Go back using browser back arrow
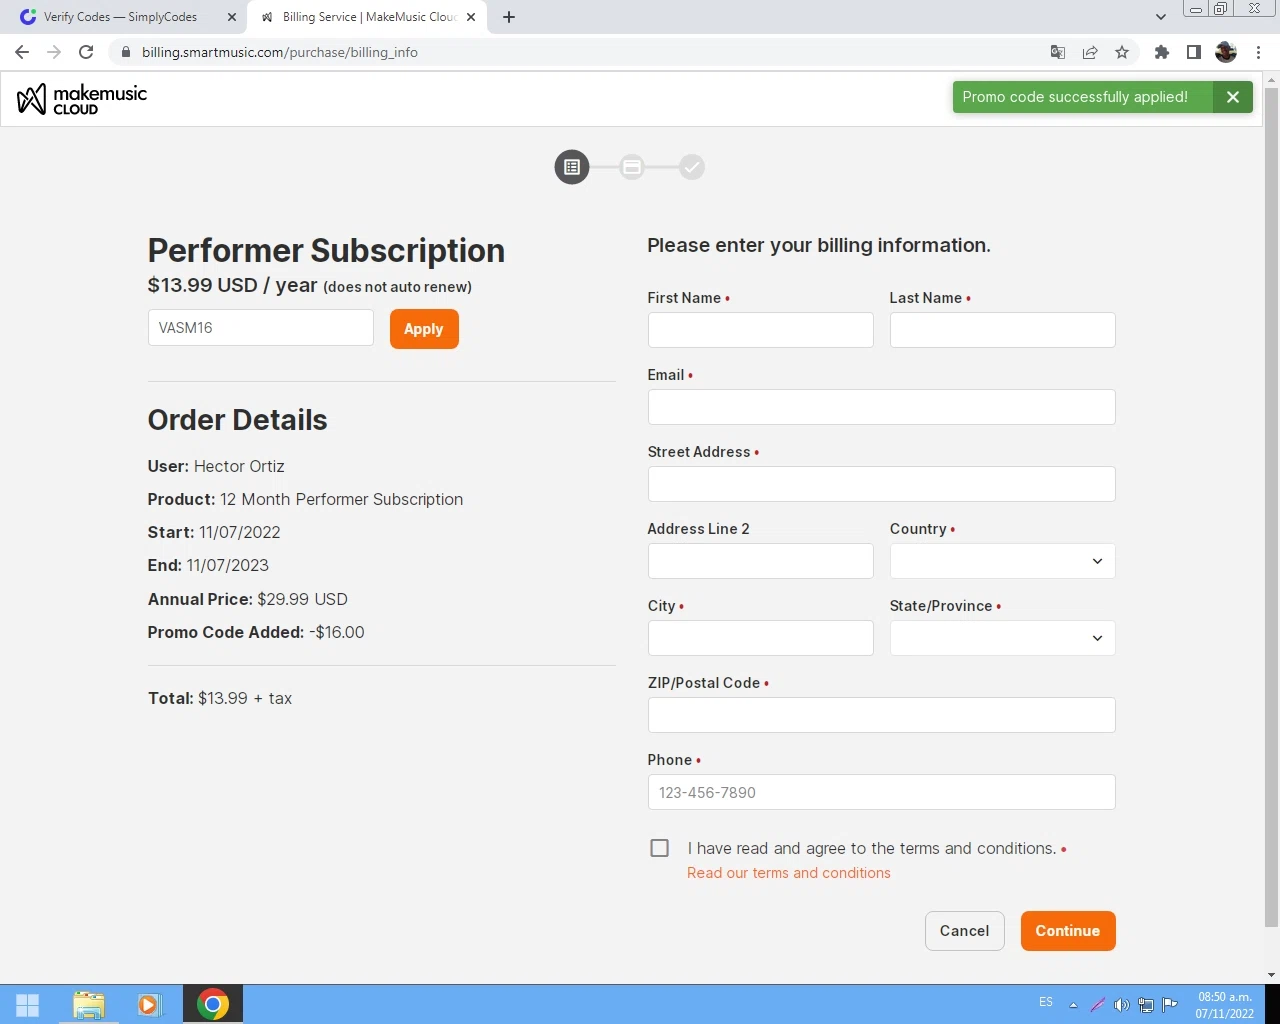Viewport: 1280px width, 1024px height. click(x=22, y=52)
